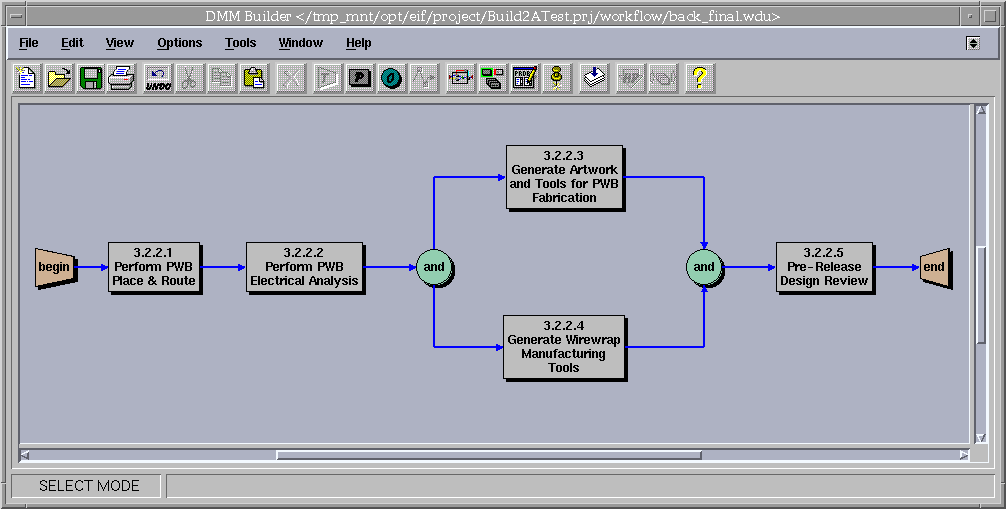Click the yellow pushpin toolbar icon
The image size is (1006, 509).
point(557,78)
